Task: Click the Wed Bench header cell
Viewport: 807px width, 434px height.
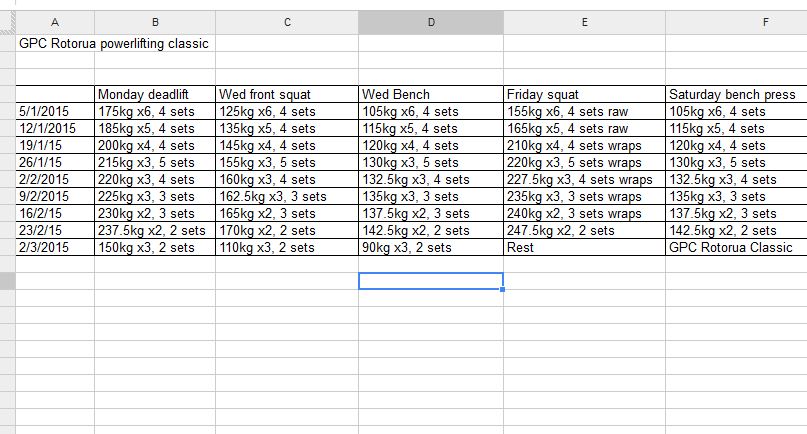Action: 431,95
